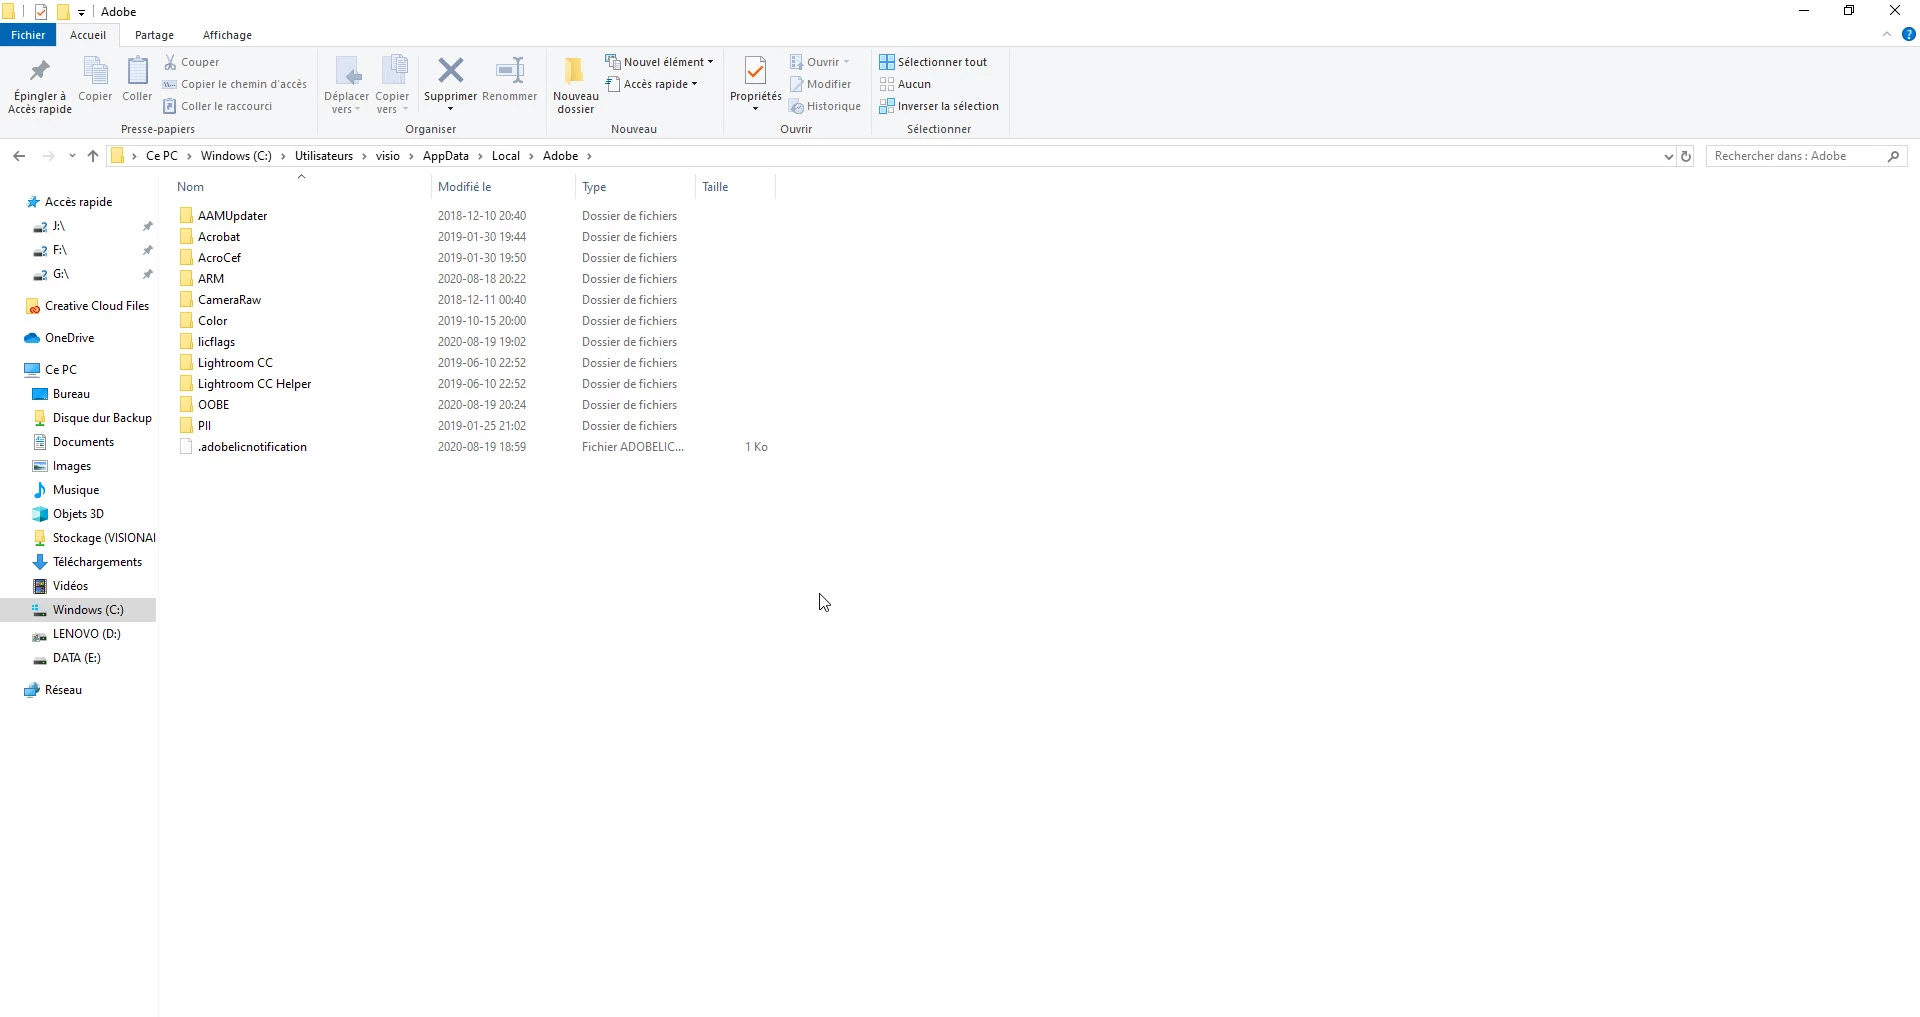Select the Acrobat folder
This screenshot has height=1017, width=1920.
219,237
